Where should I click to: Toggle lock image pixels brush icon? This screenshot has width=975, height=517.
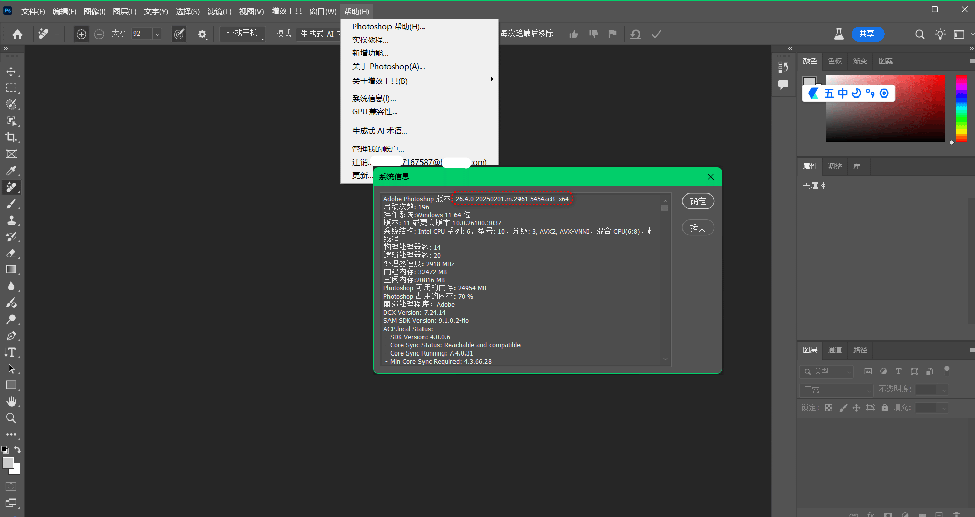pyautogui.click(x=843, y=408)
